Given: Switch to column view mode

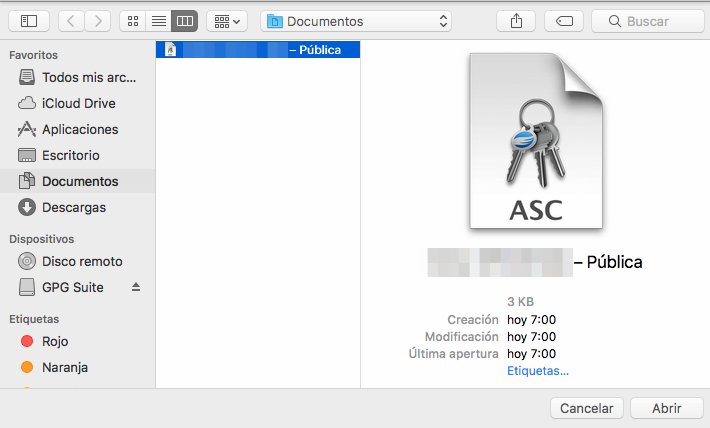Looking at the screenshot, I should [185, 21].
